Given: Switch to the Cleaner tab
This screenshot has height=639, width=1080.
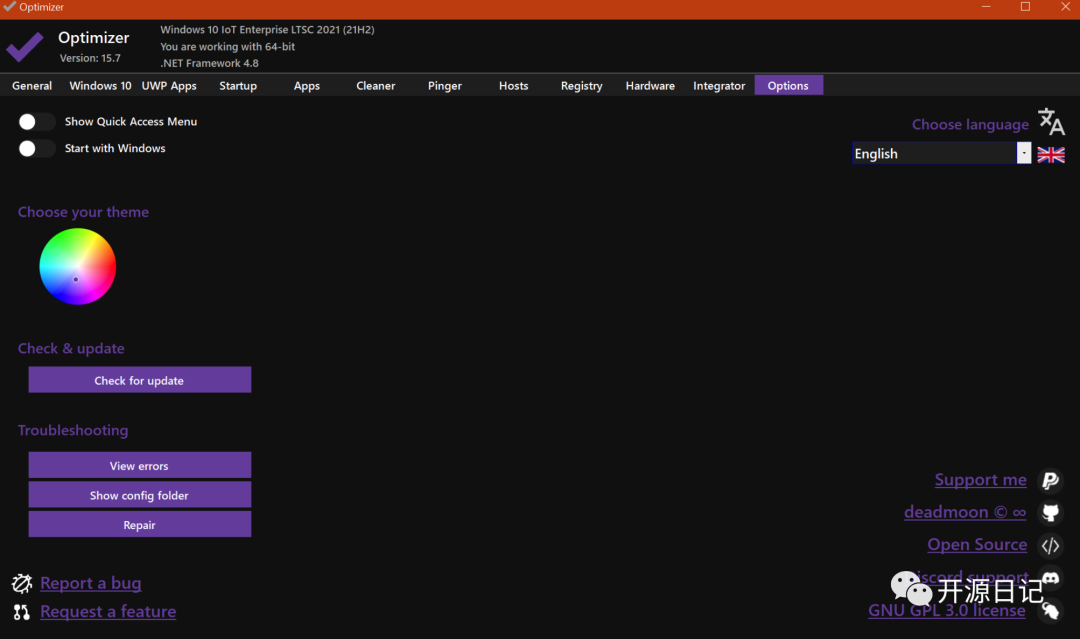Looking at the screenshot, I should click(375, 85).
